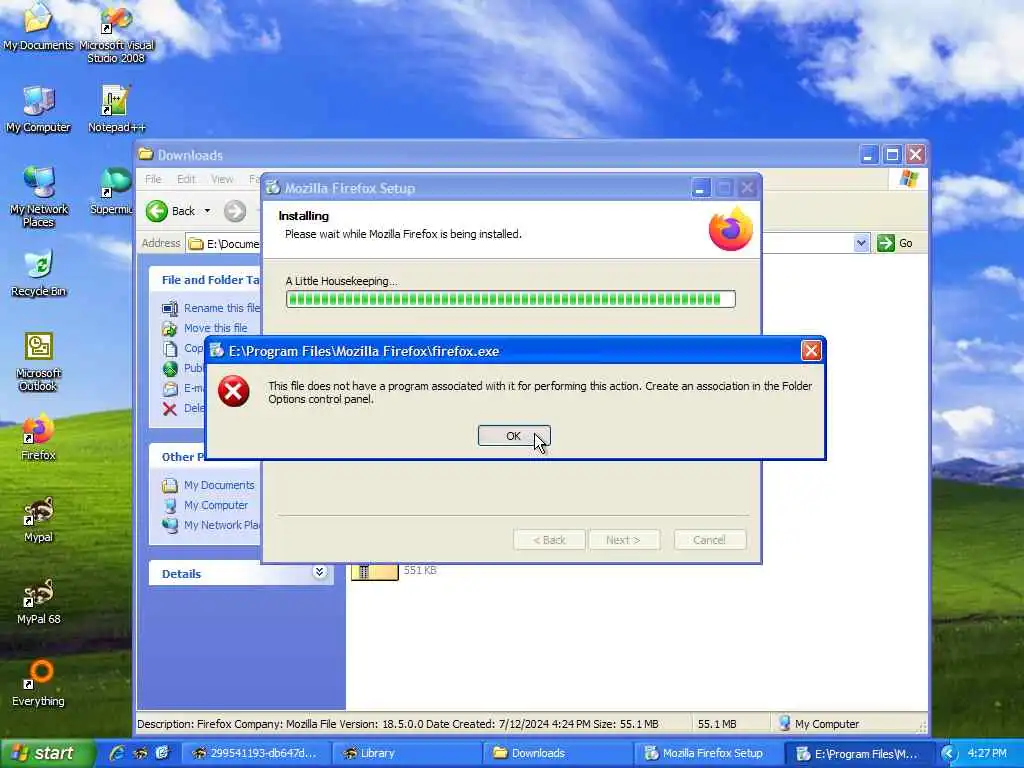
Task: Open My Computer link in Other Places
Action: [x=216, y=505]
